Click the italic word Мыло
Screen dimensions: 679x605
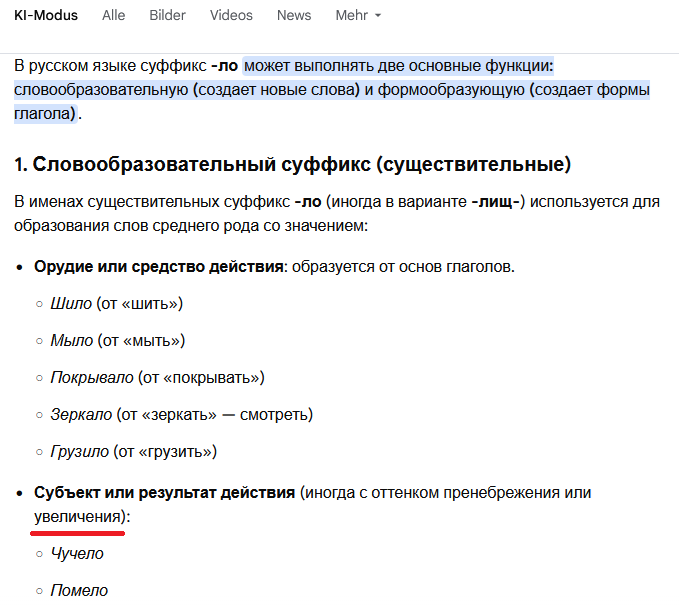72,341
